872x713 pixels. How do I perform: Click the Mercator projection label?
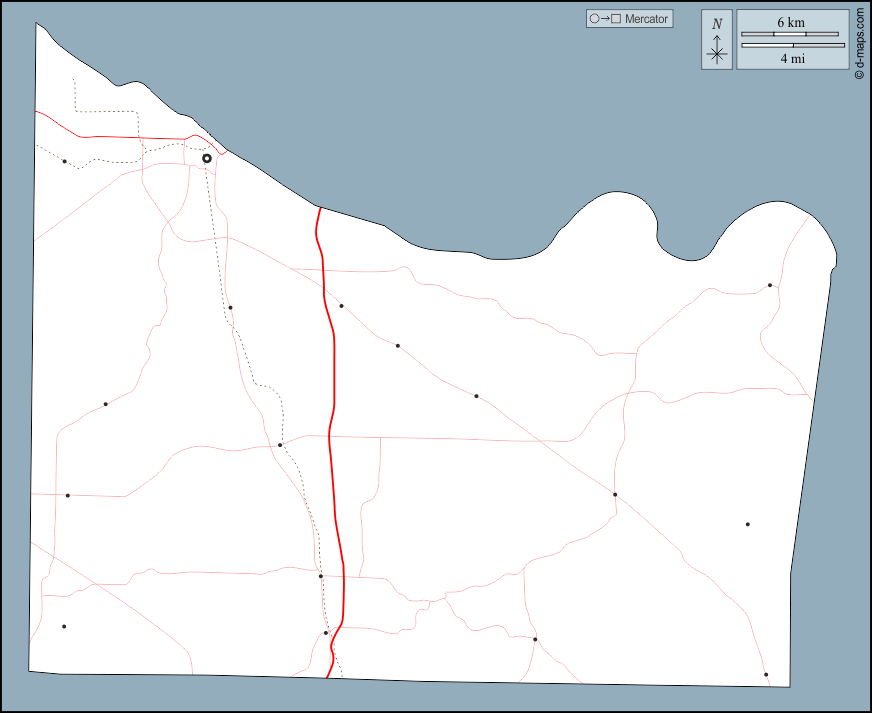pos(646,19)
